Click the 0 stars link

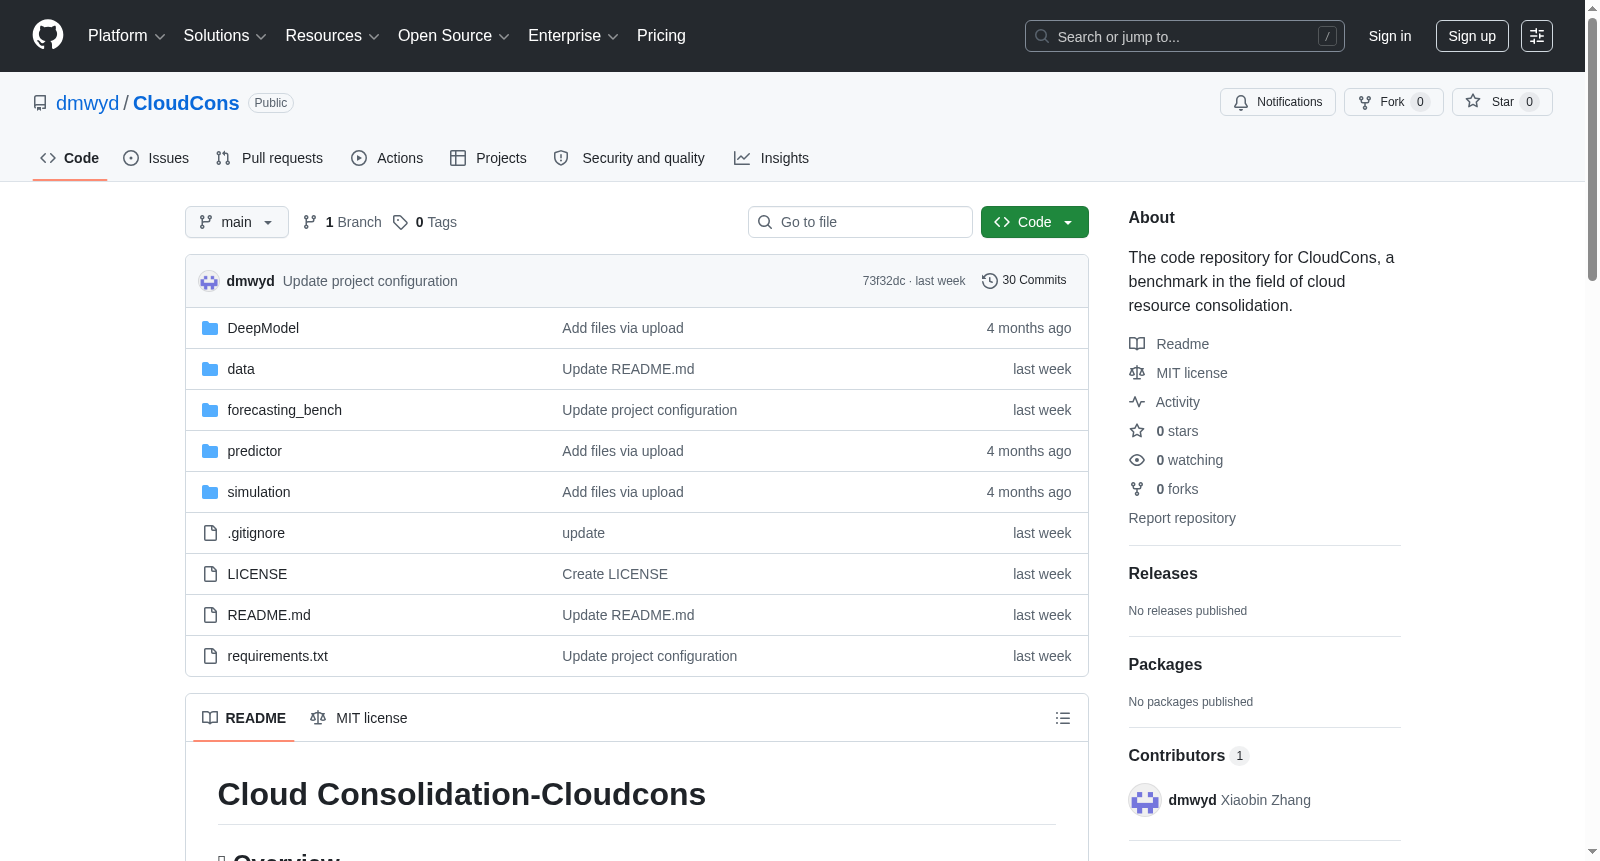(1177, 431)
